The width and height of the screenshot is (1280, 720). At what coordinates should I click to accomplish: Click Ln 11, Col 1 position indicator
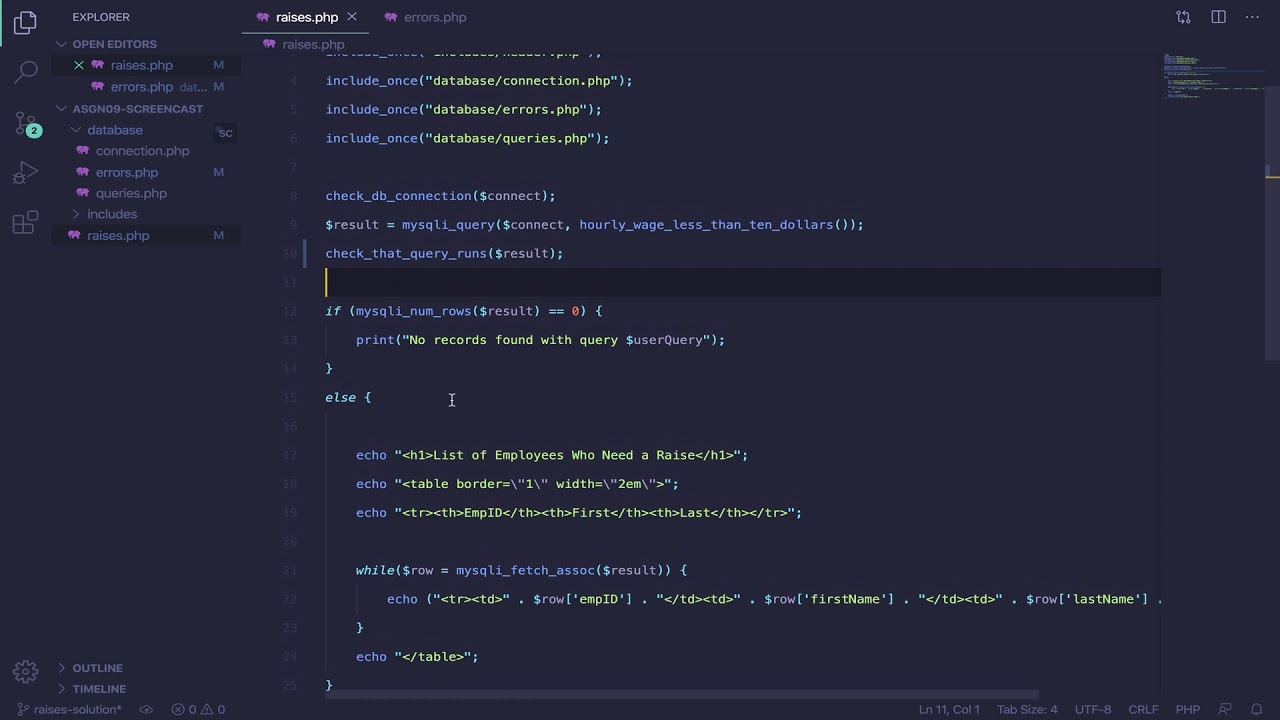(949, 710)
